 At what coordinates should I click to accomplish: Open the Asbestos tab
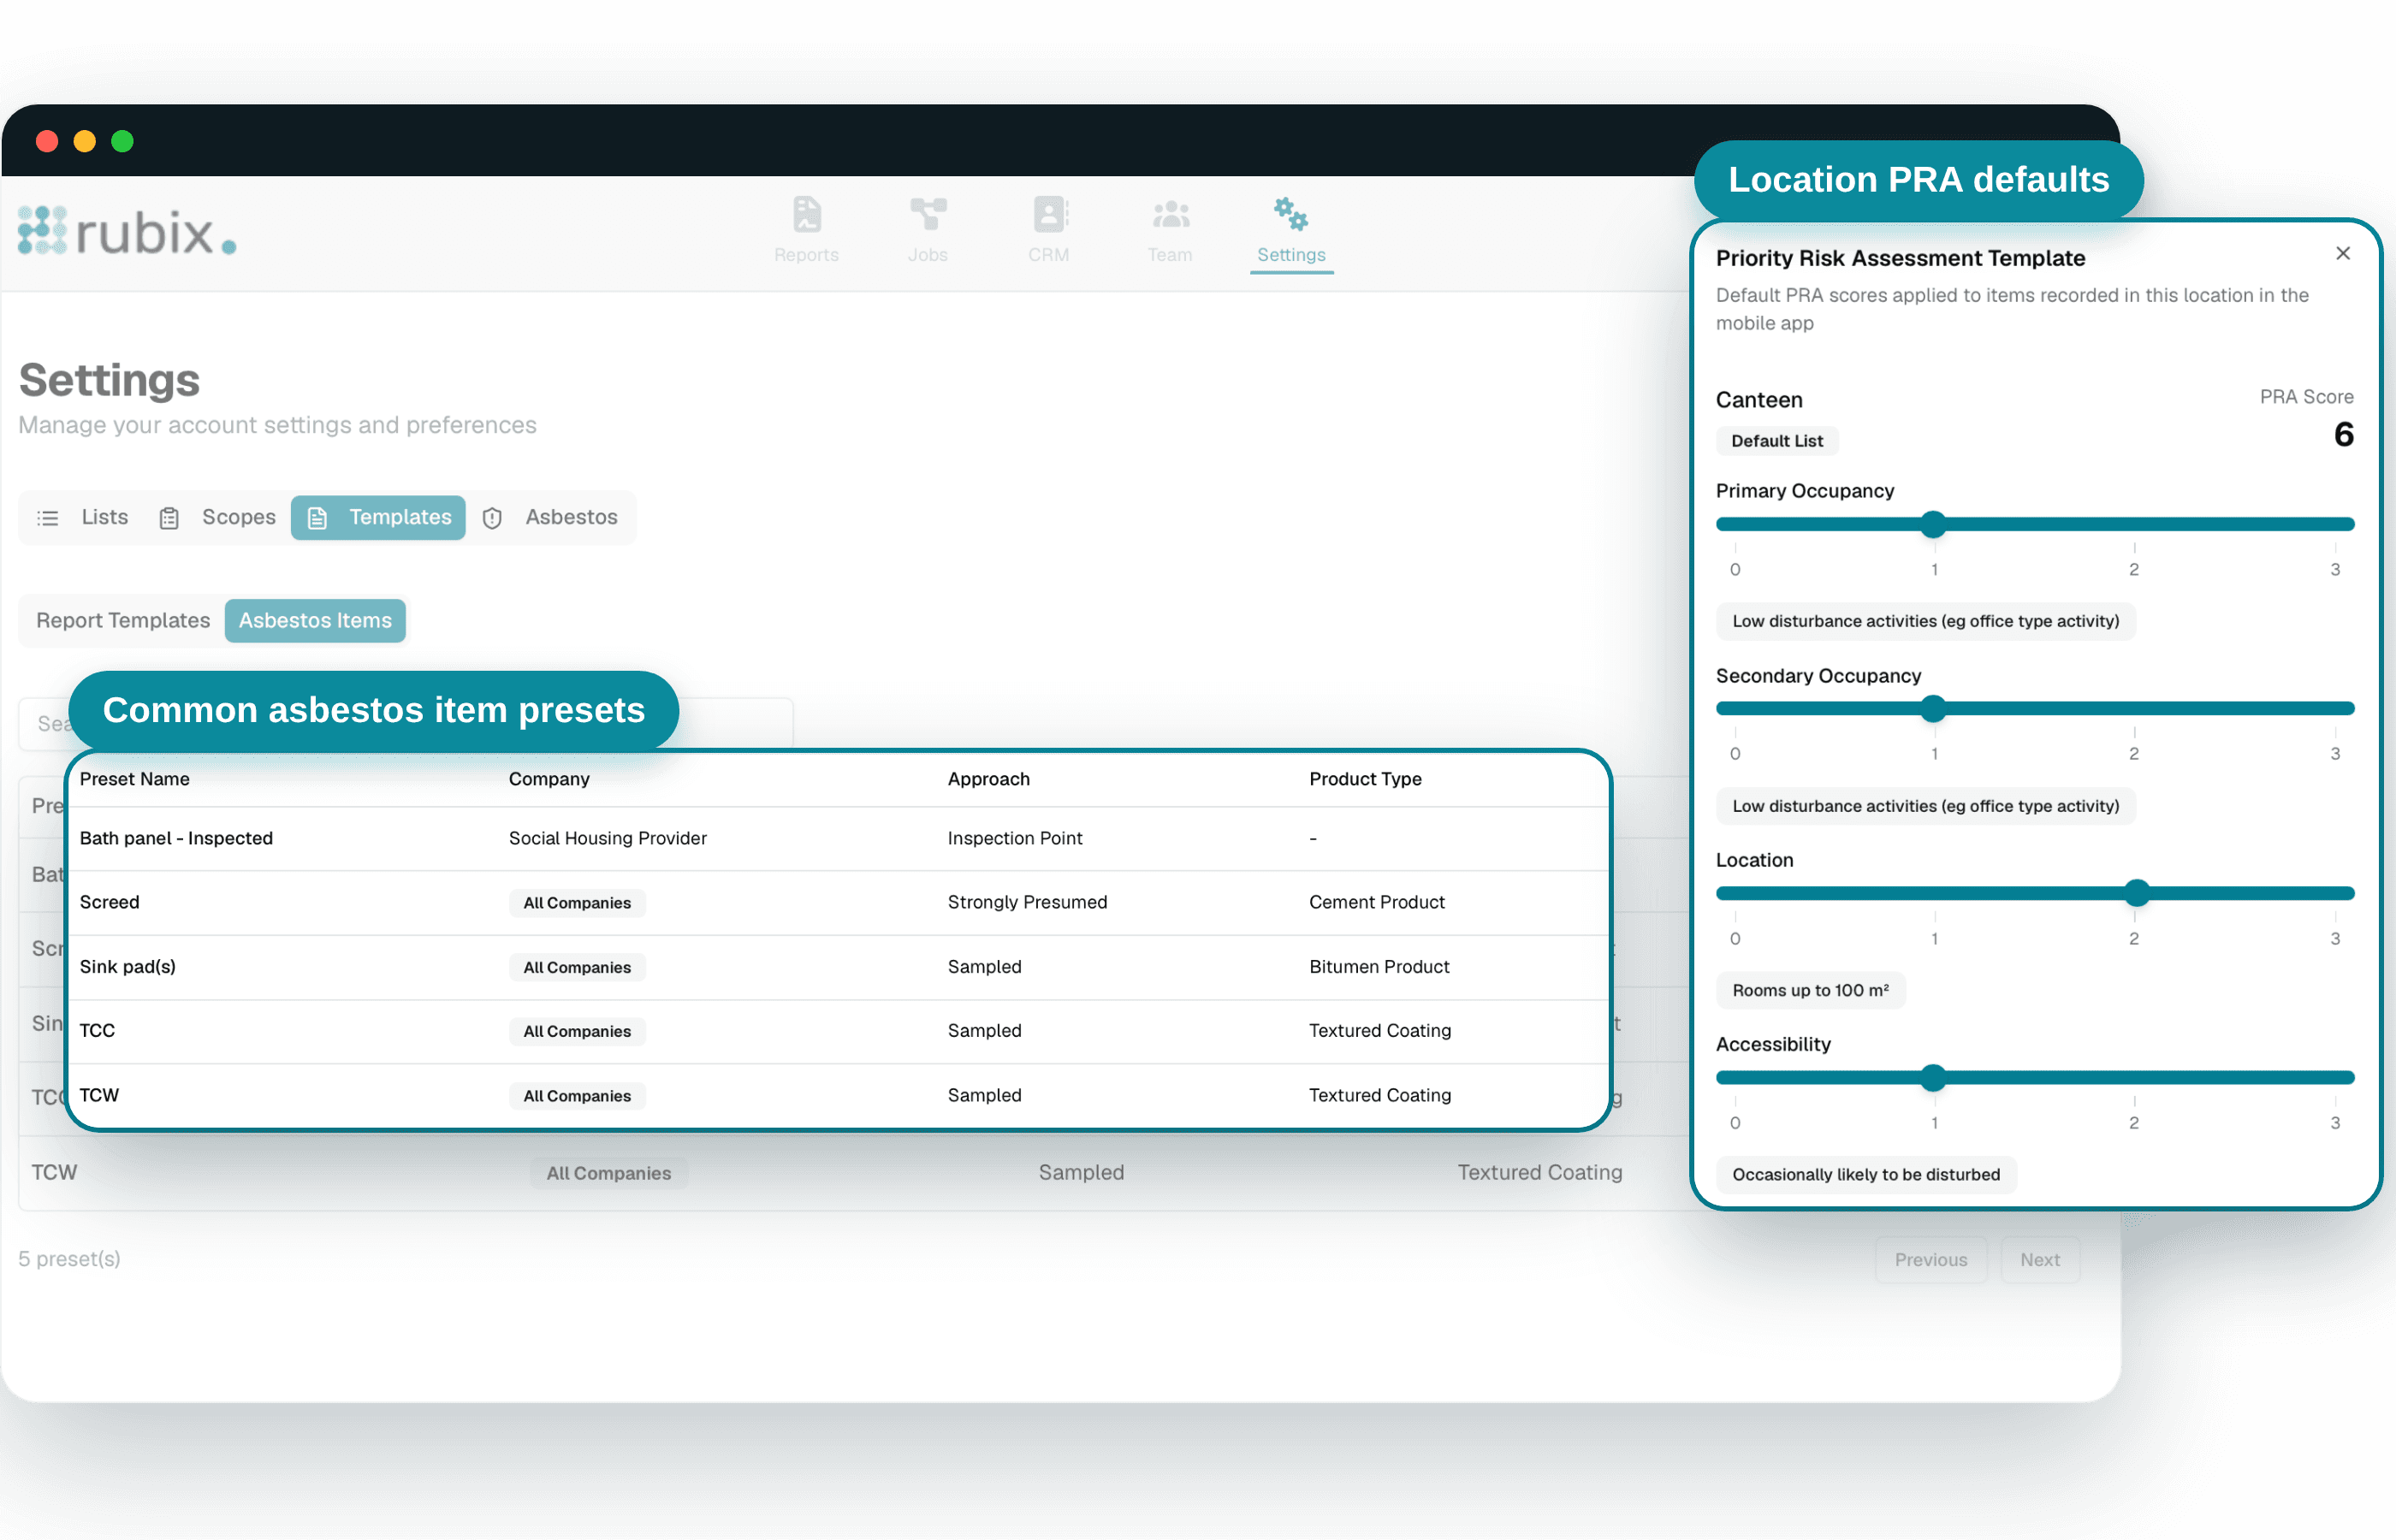point(550,517)
